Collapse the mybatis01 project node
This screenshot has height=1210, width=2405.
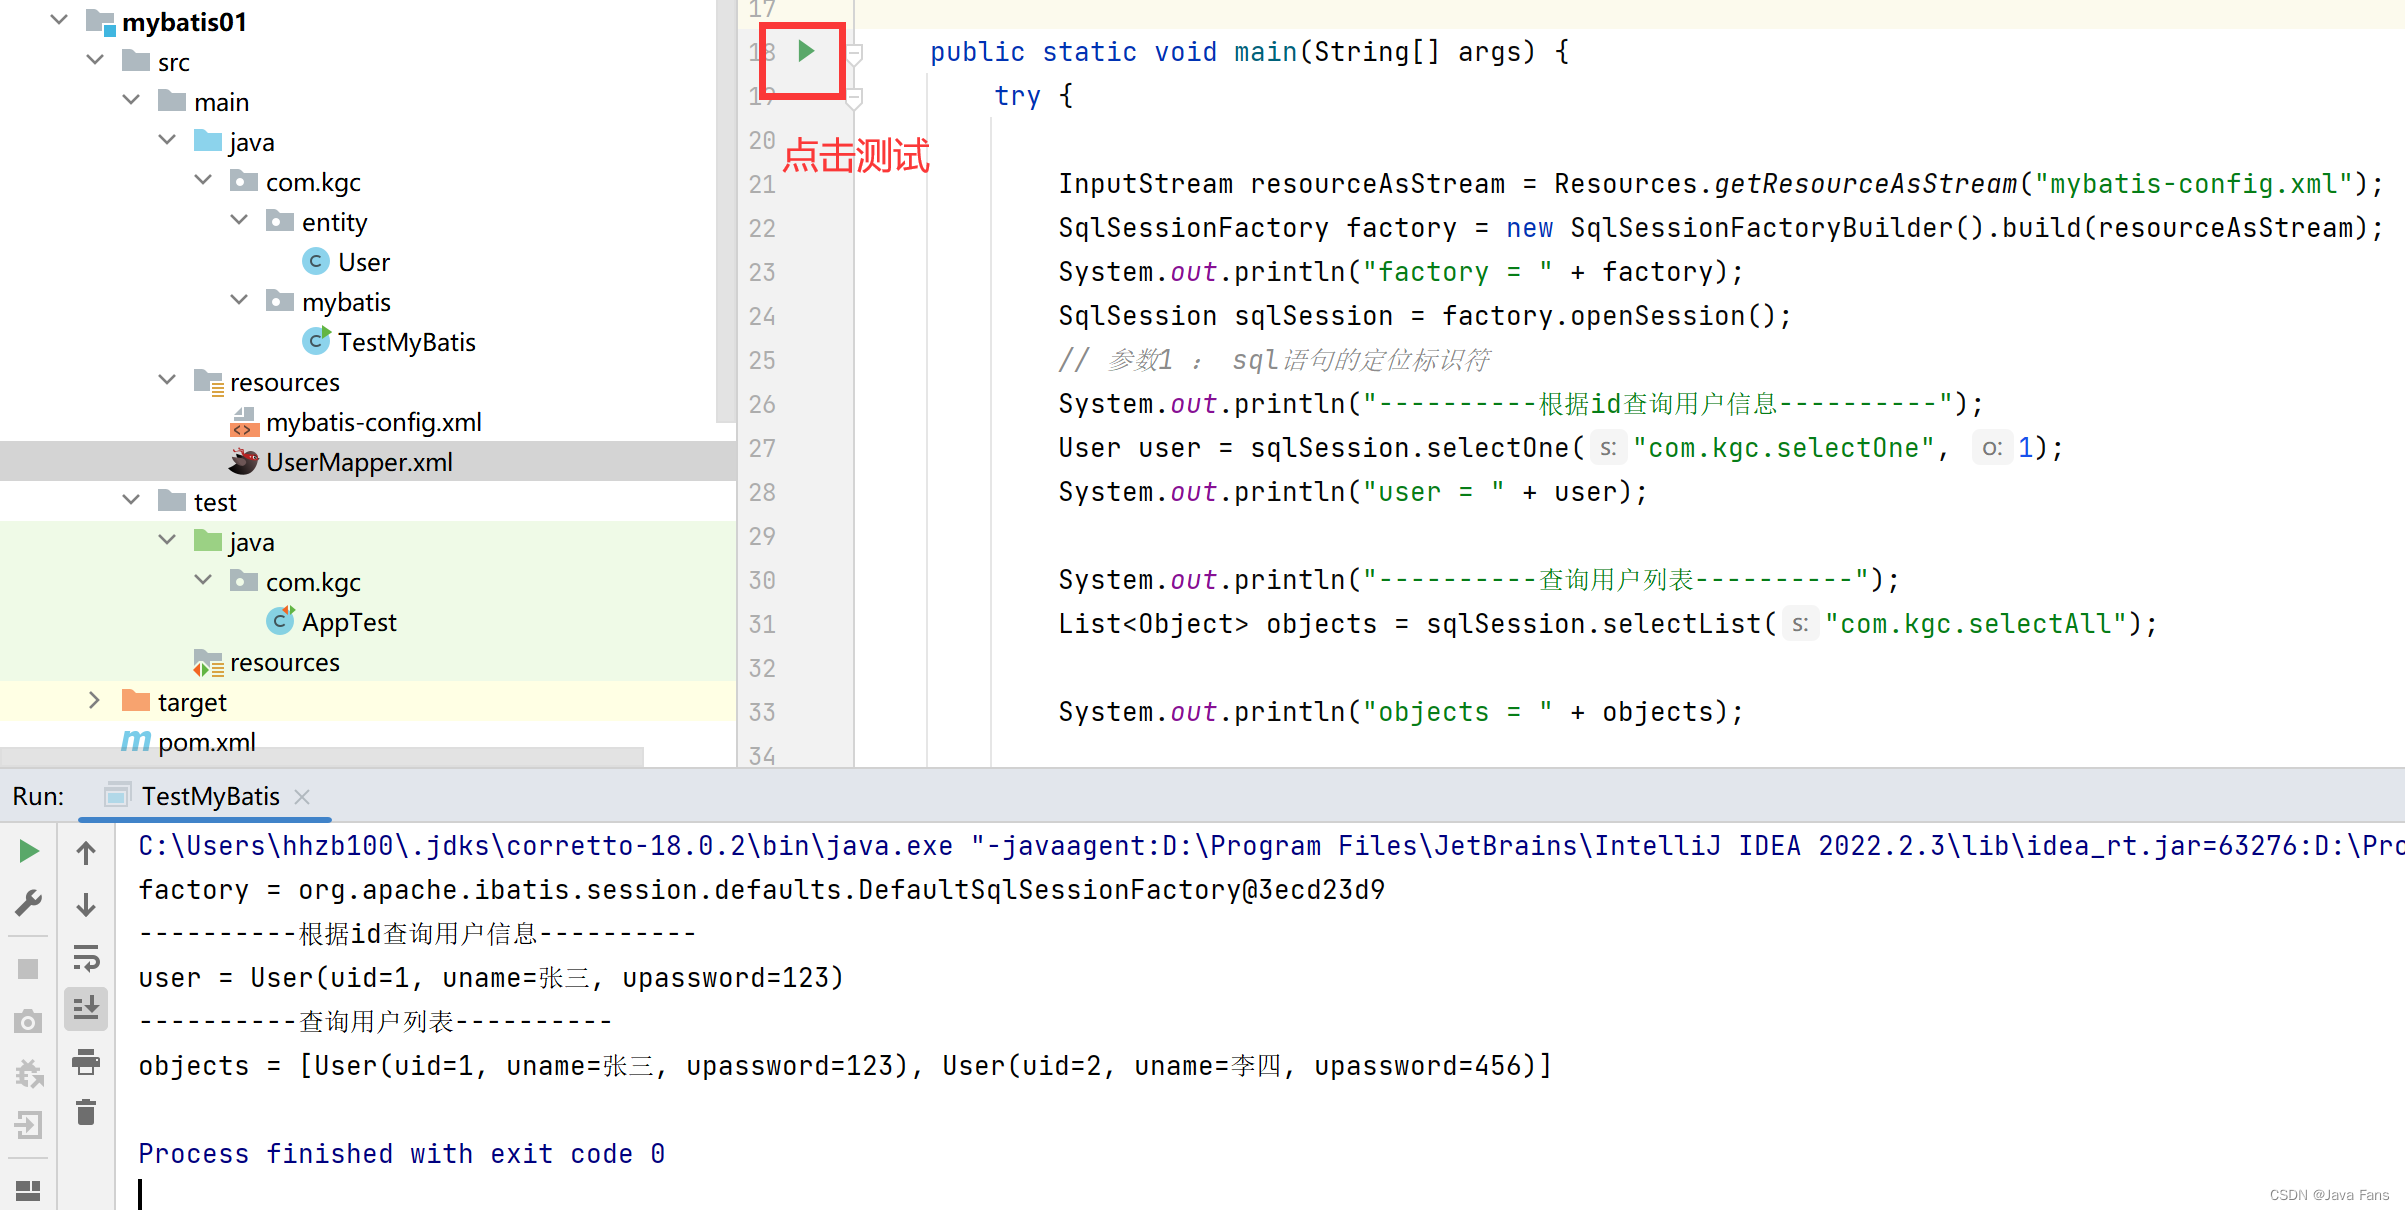[x=59, y=20]
